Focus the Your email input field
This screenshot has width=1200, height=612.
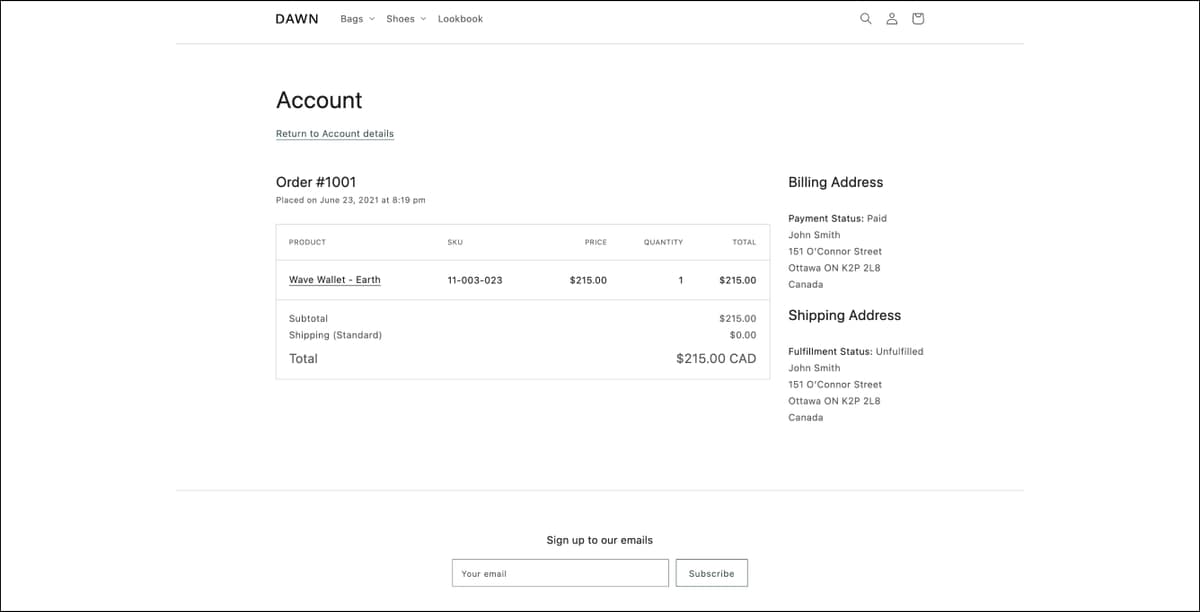[x=560, y=573]
